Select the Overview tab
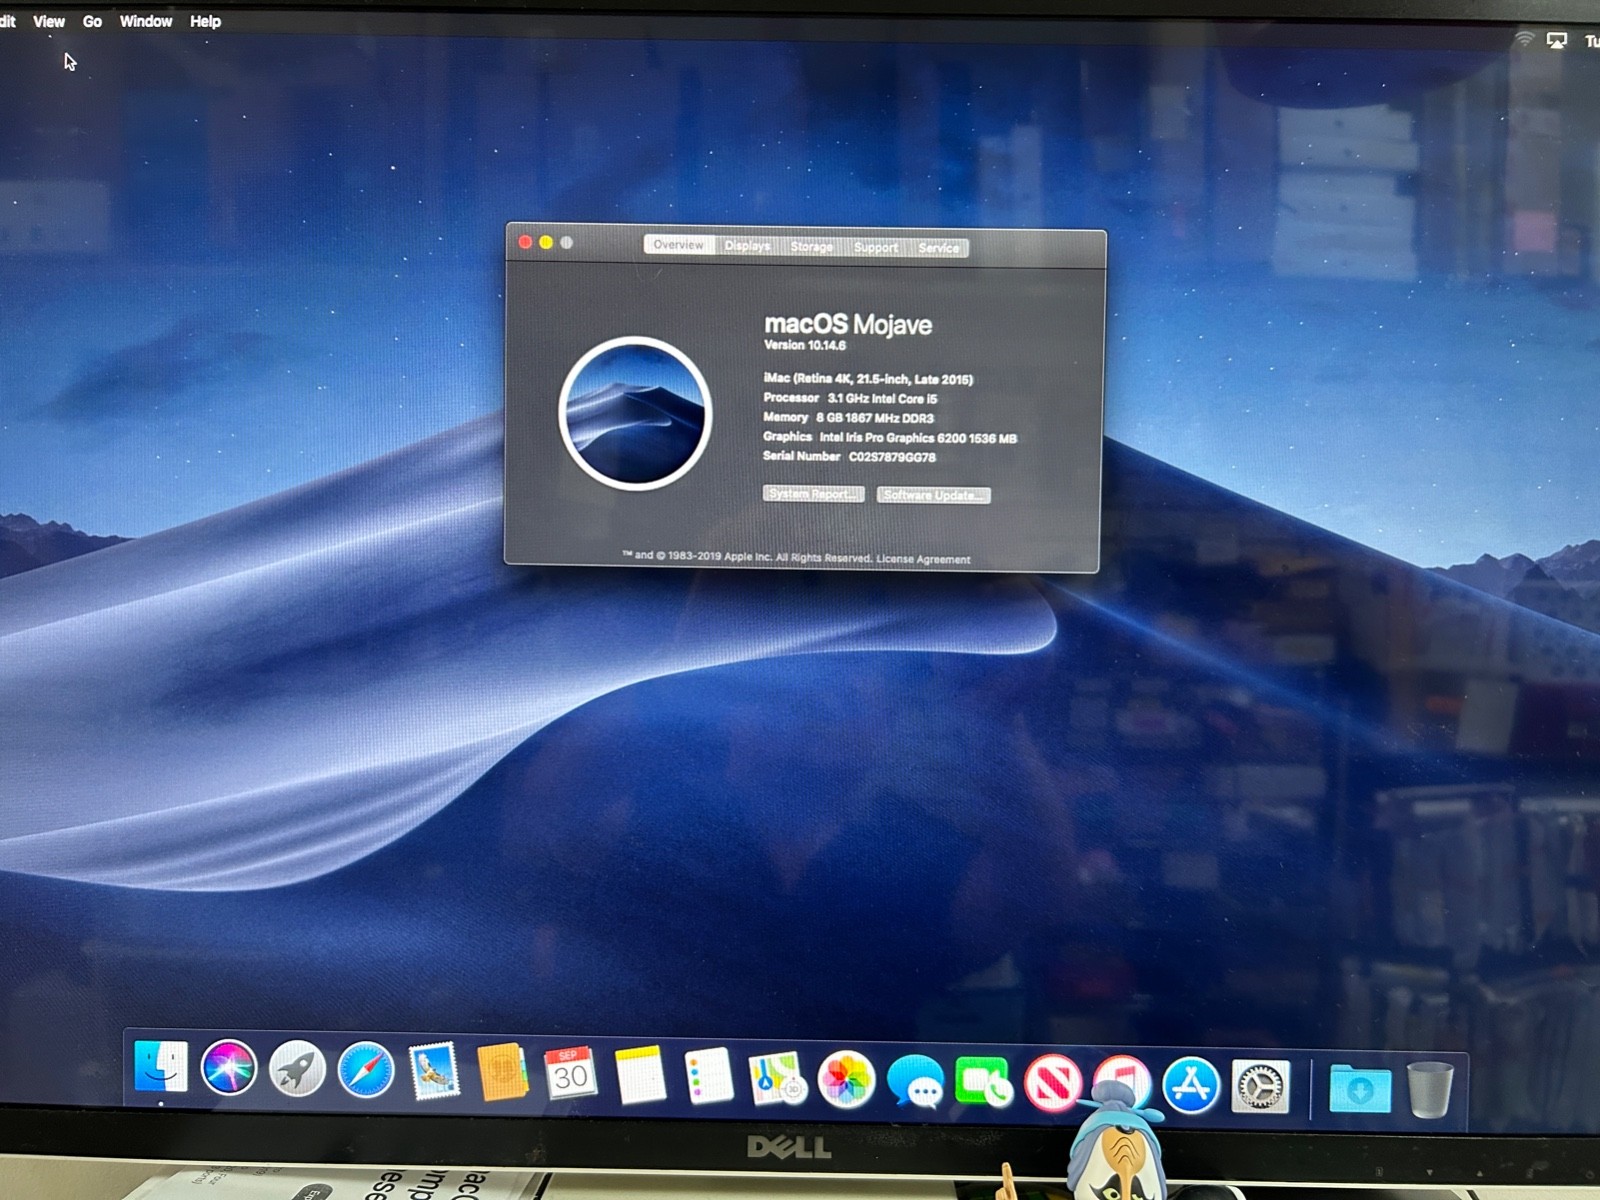Viewport: 1600px width, 1200px height. (679, 245)
